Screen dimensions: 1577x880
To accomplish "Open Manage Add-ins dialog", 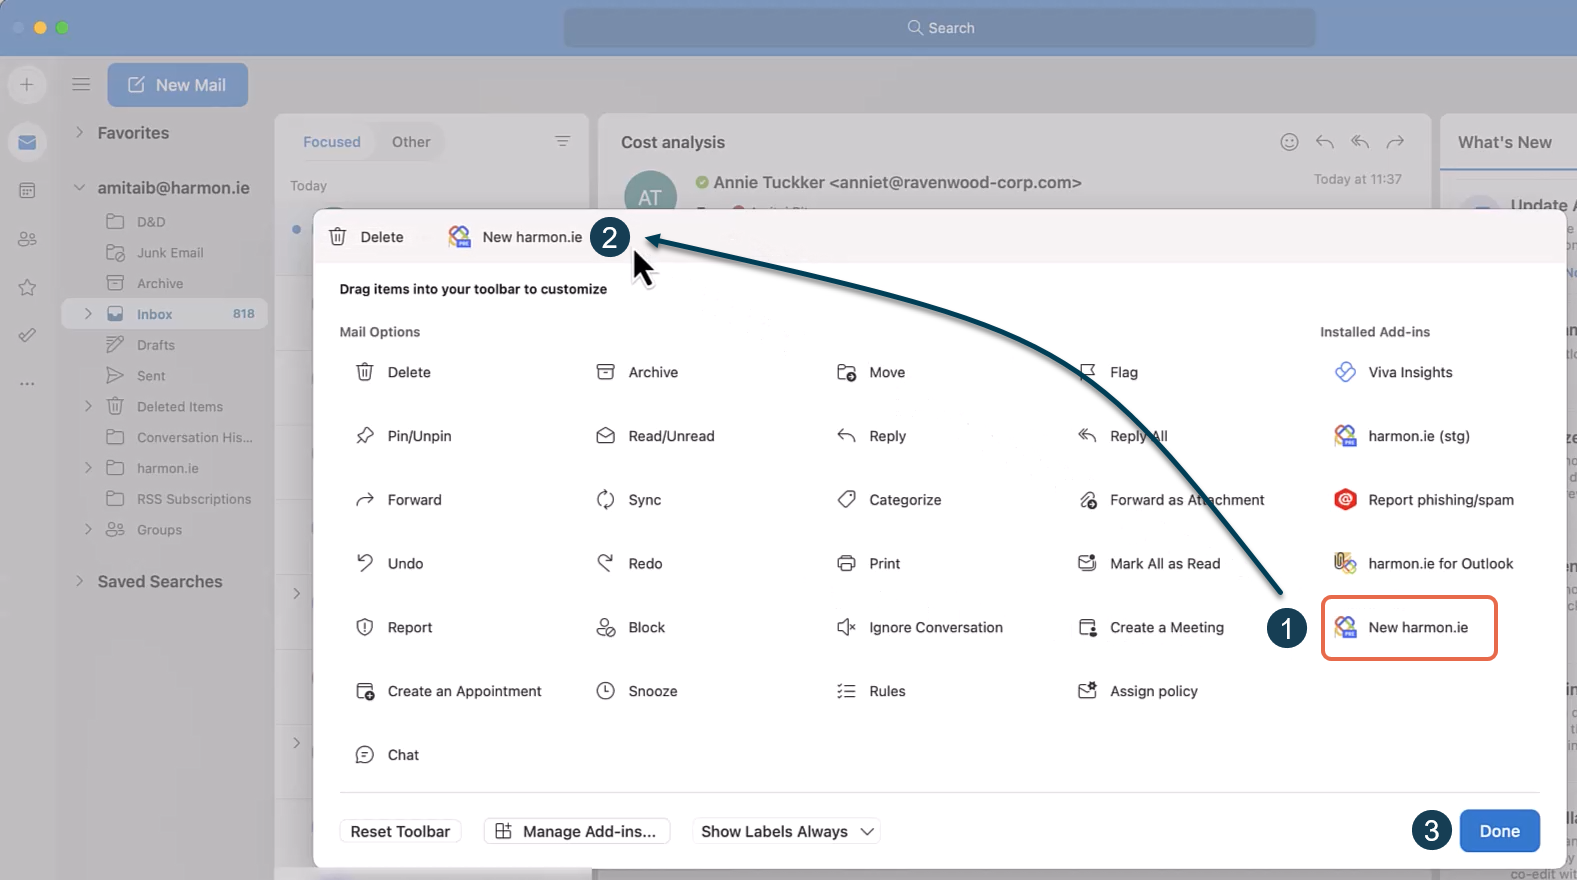I will click(576, 831).
